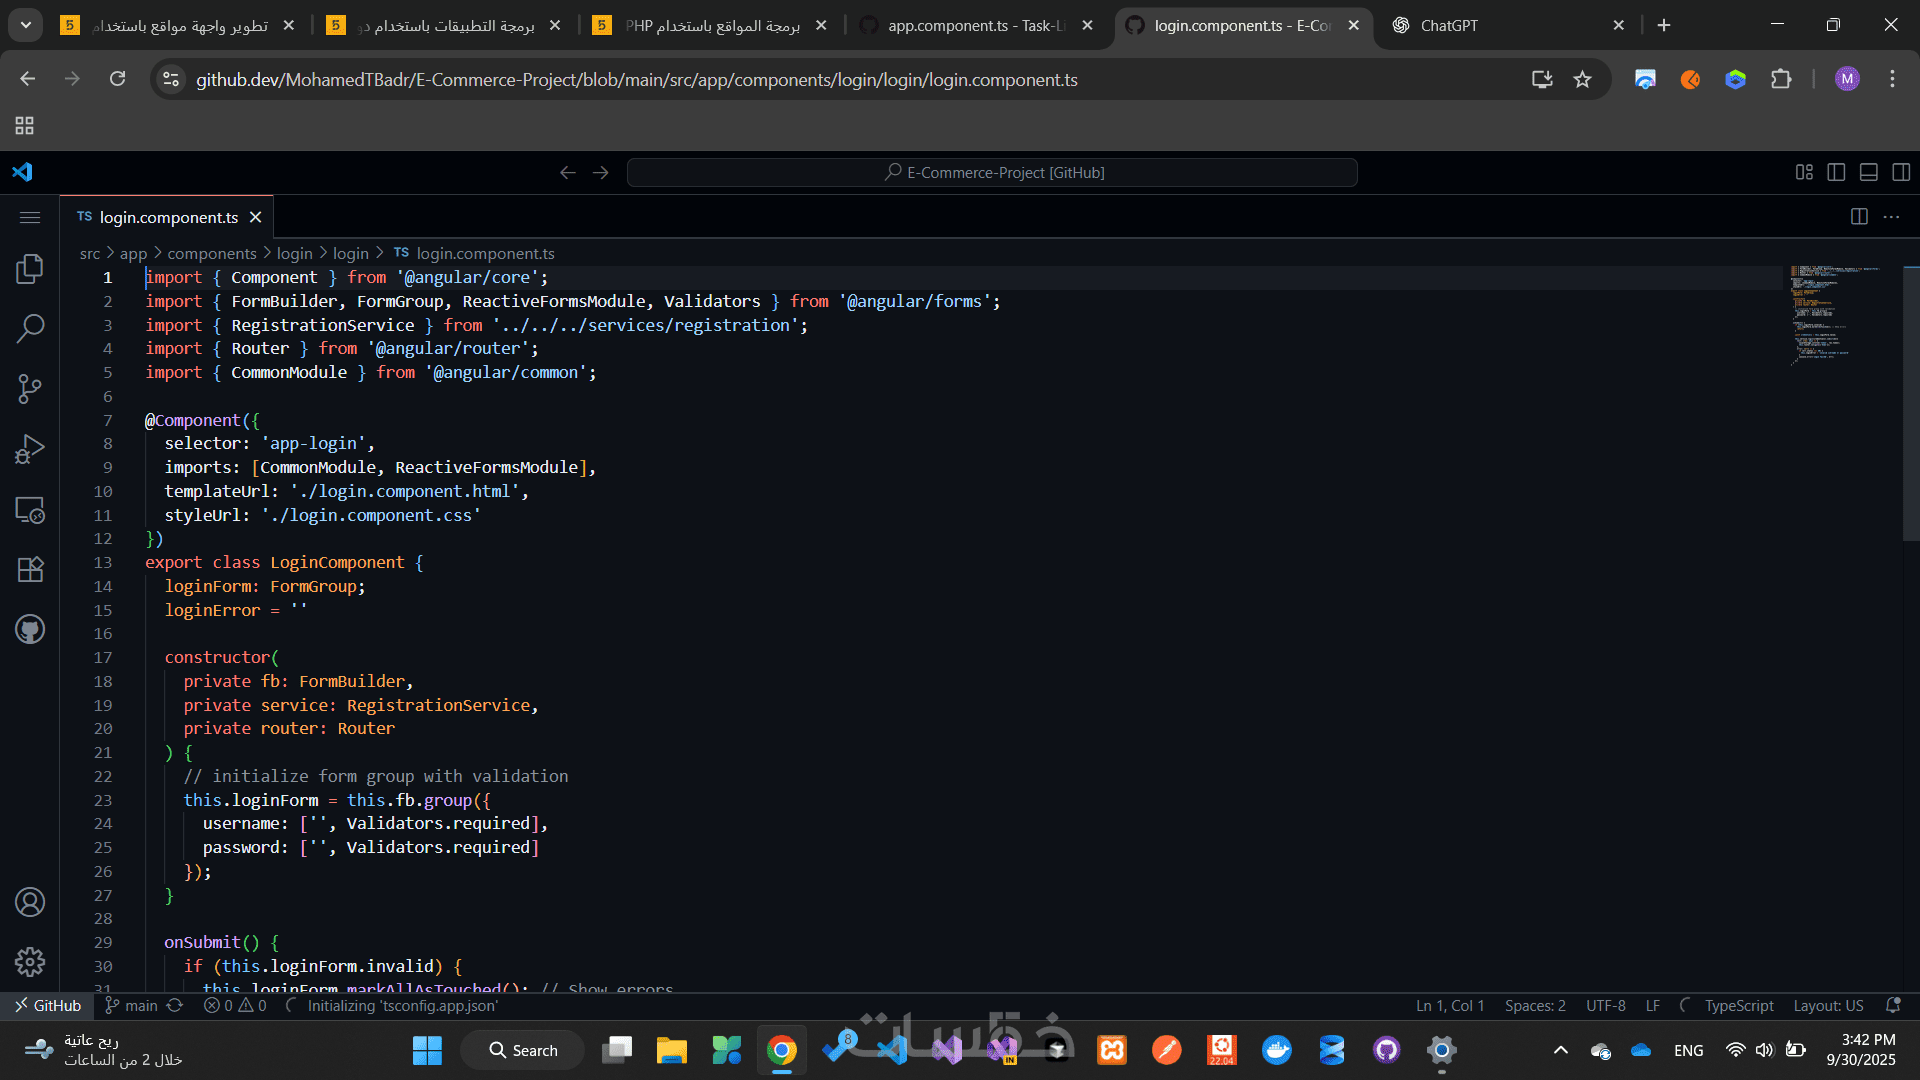
Task: Open Source Control view
Action: [30, 389]
